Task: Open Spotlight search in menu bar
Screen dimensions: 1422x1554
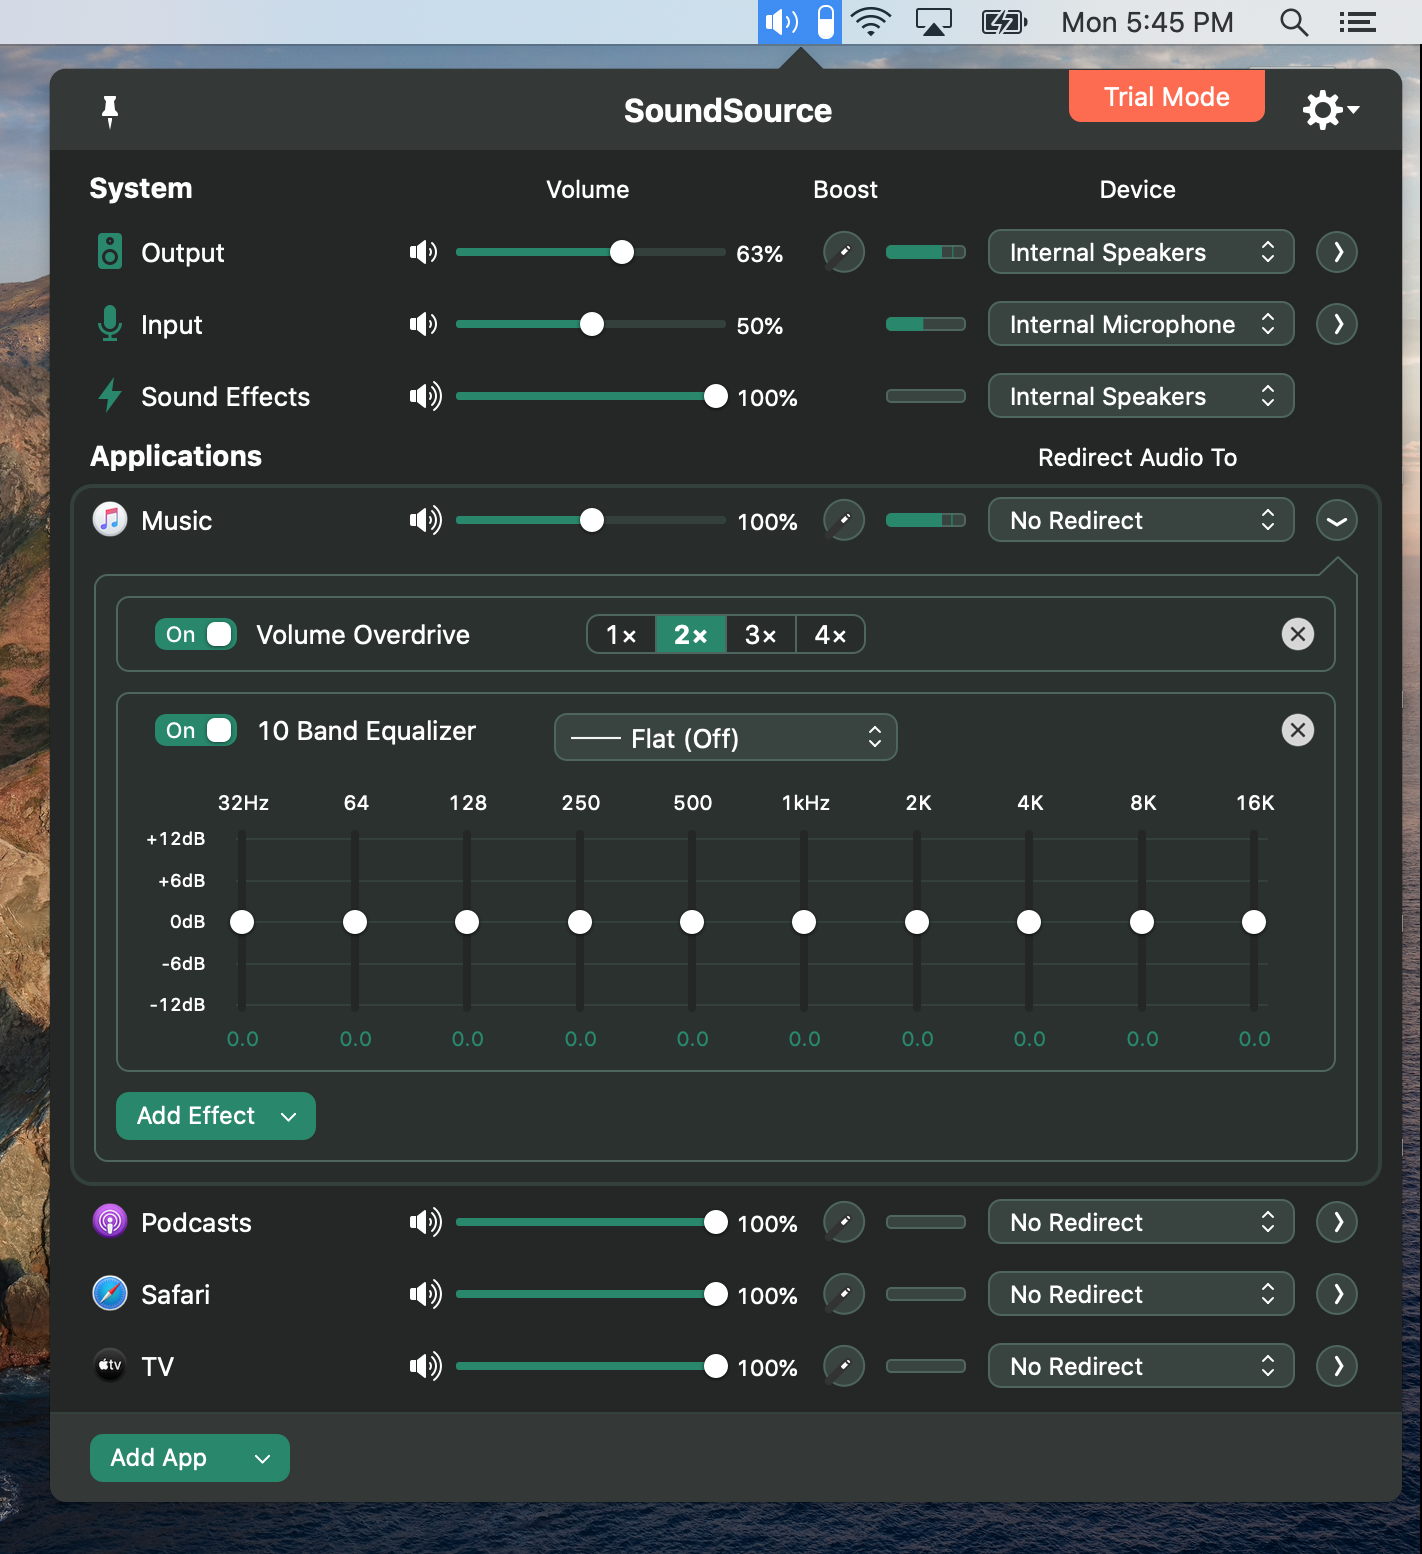Action: (x=1294, y=22)
